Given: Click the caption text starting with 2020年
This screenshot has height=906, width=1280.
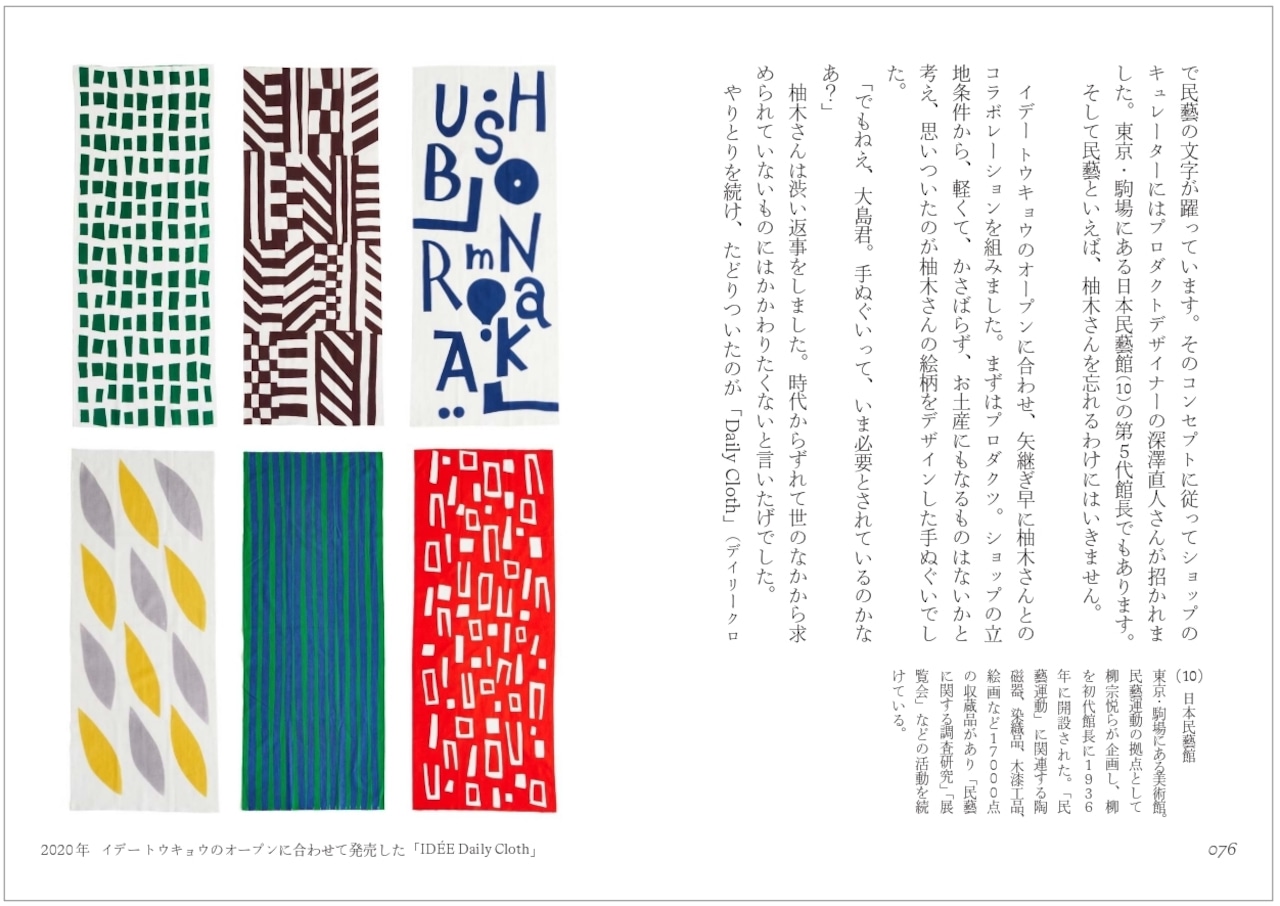Looking at the screenshot, I should (291, 851).
